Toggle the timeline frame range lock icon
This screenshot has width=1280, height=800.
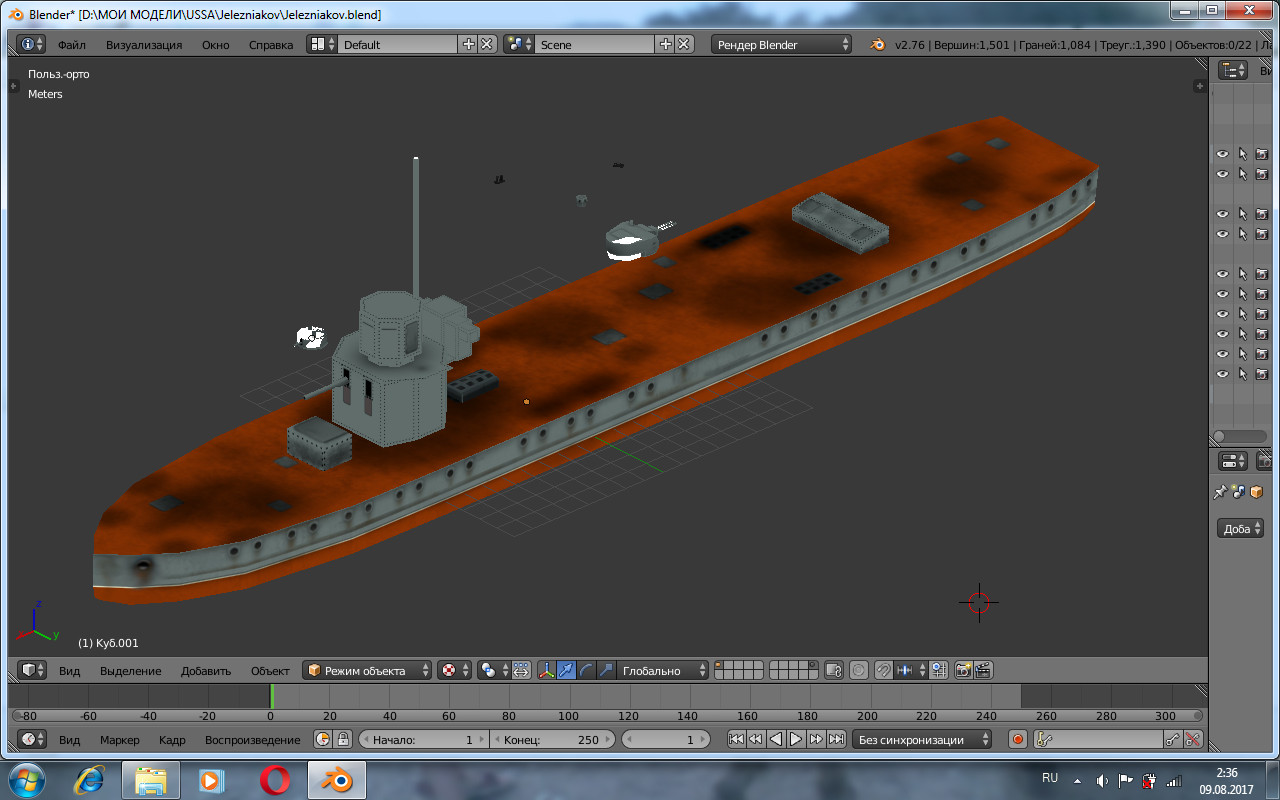[343, 740]
